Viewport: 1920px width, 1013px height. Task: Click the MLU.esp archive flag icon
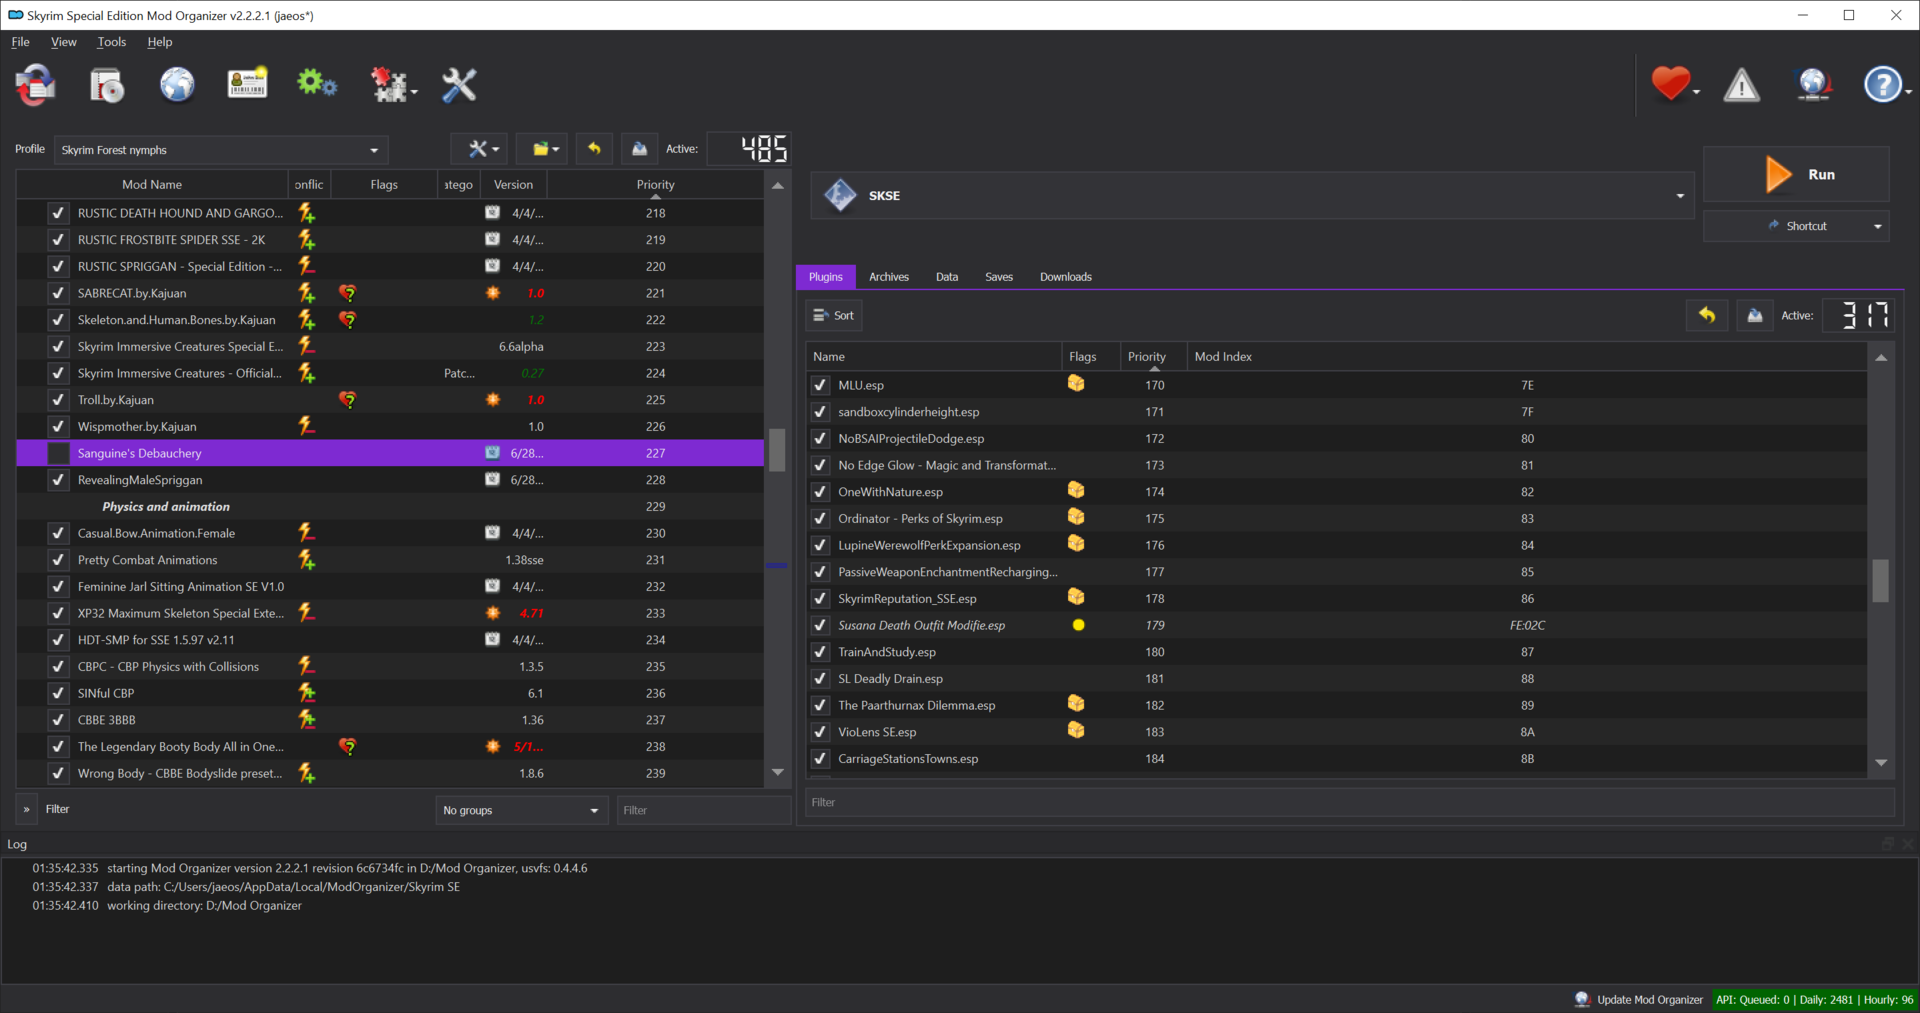point(1076,384)
